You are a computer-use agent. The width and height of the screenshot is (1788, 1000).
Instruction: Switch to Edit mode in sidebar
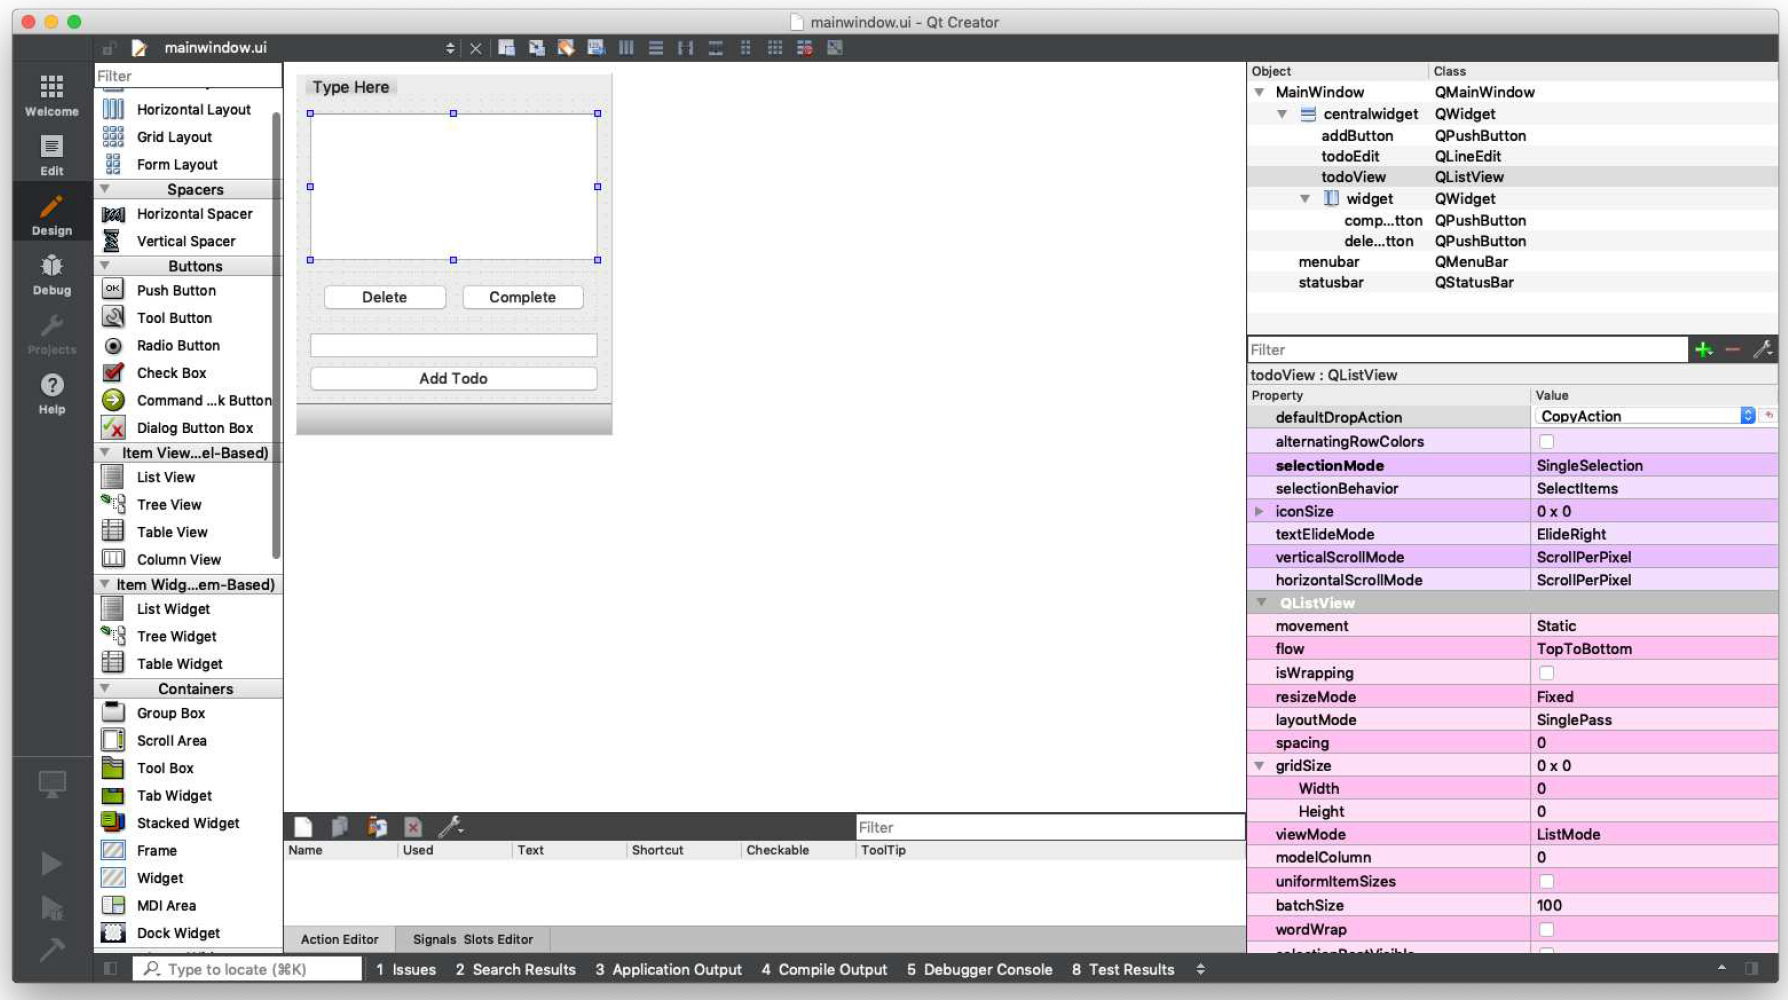click(52, 155)
